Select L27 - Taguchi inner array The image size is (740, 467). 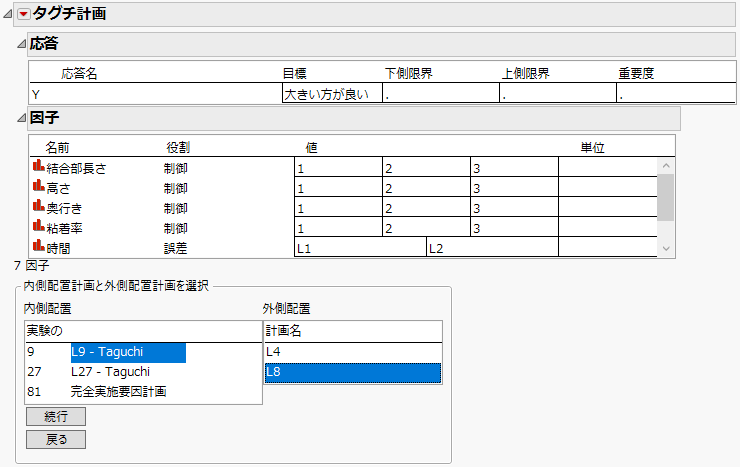(x=110, y=372)
